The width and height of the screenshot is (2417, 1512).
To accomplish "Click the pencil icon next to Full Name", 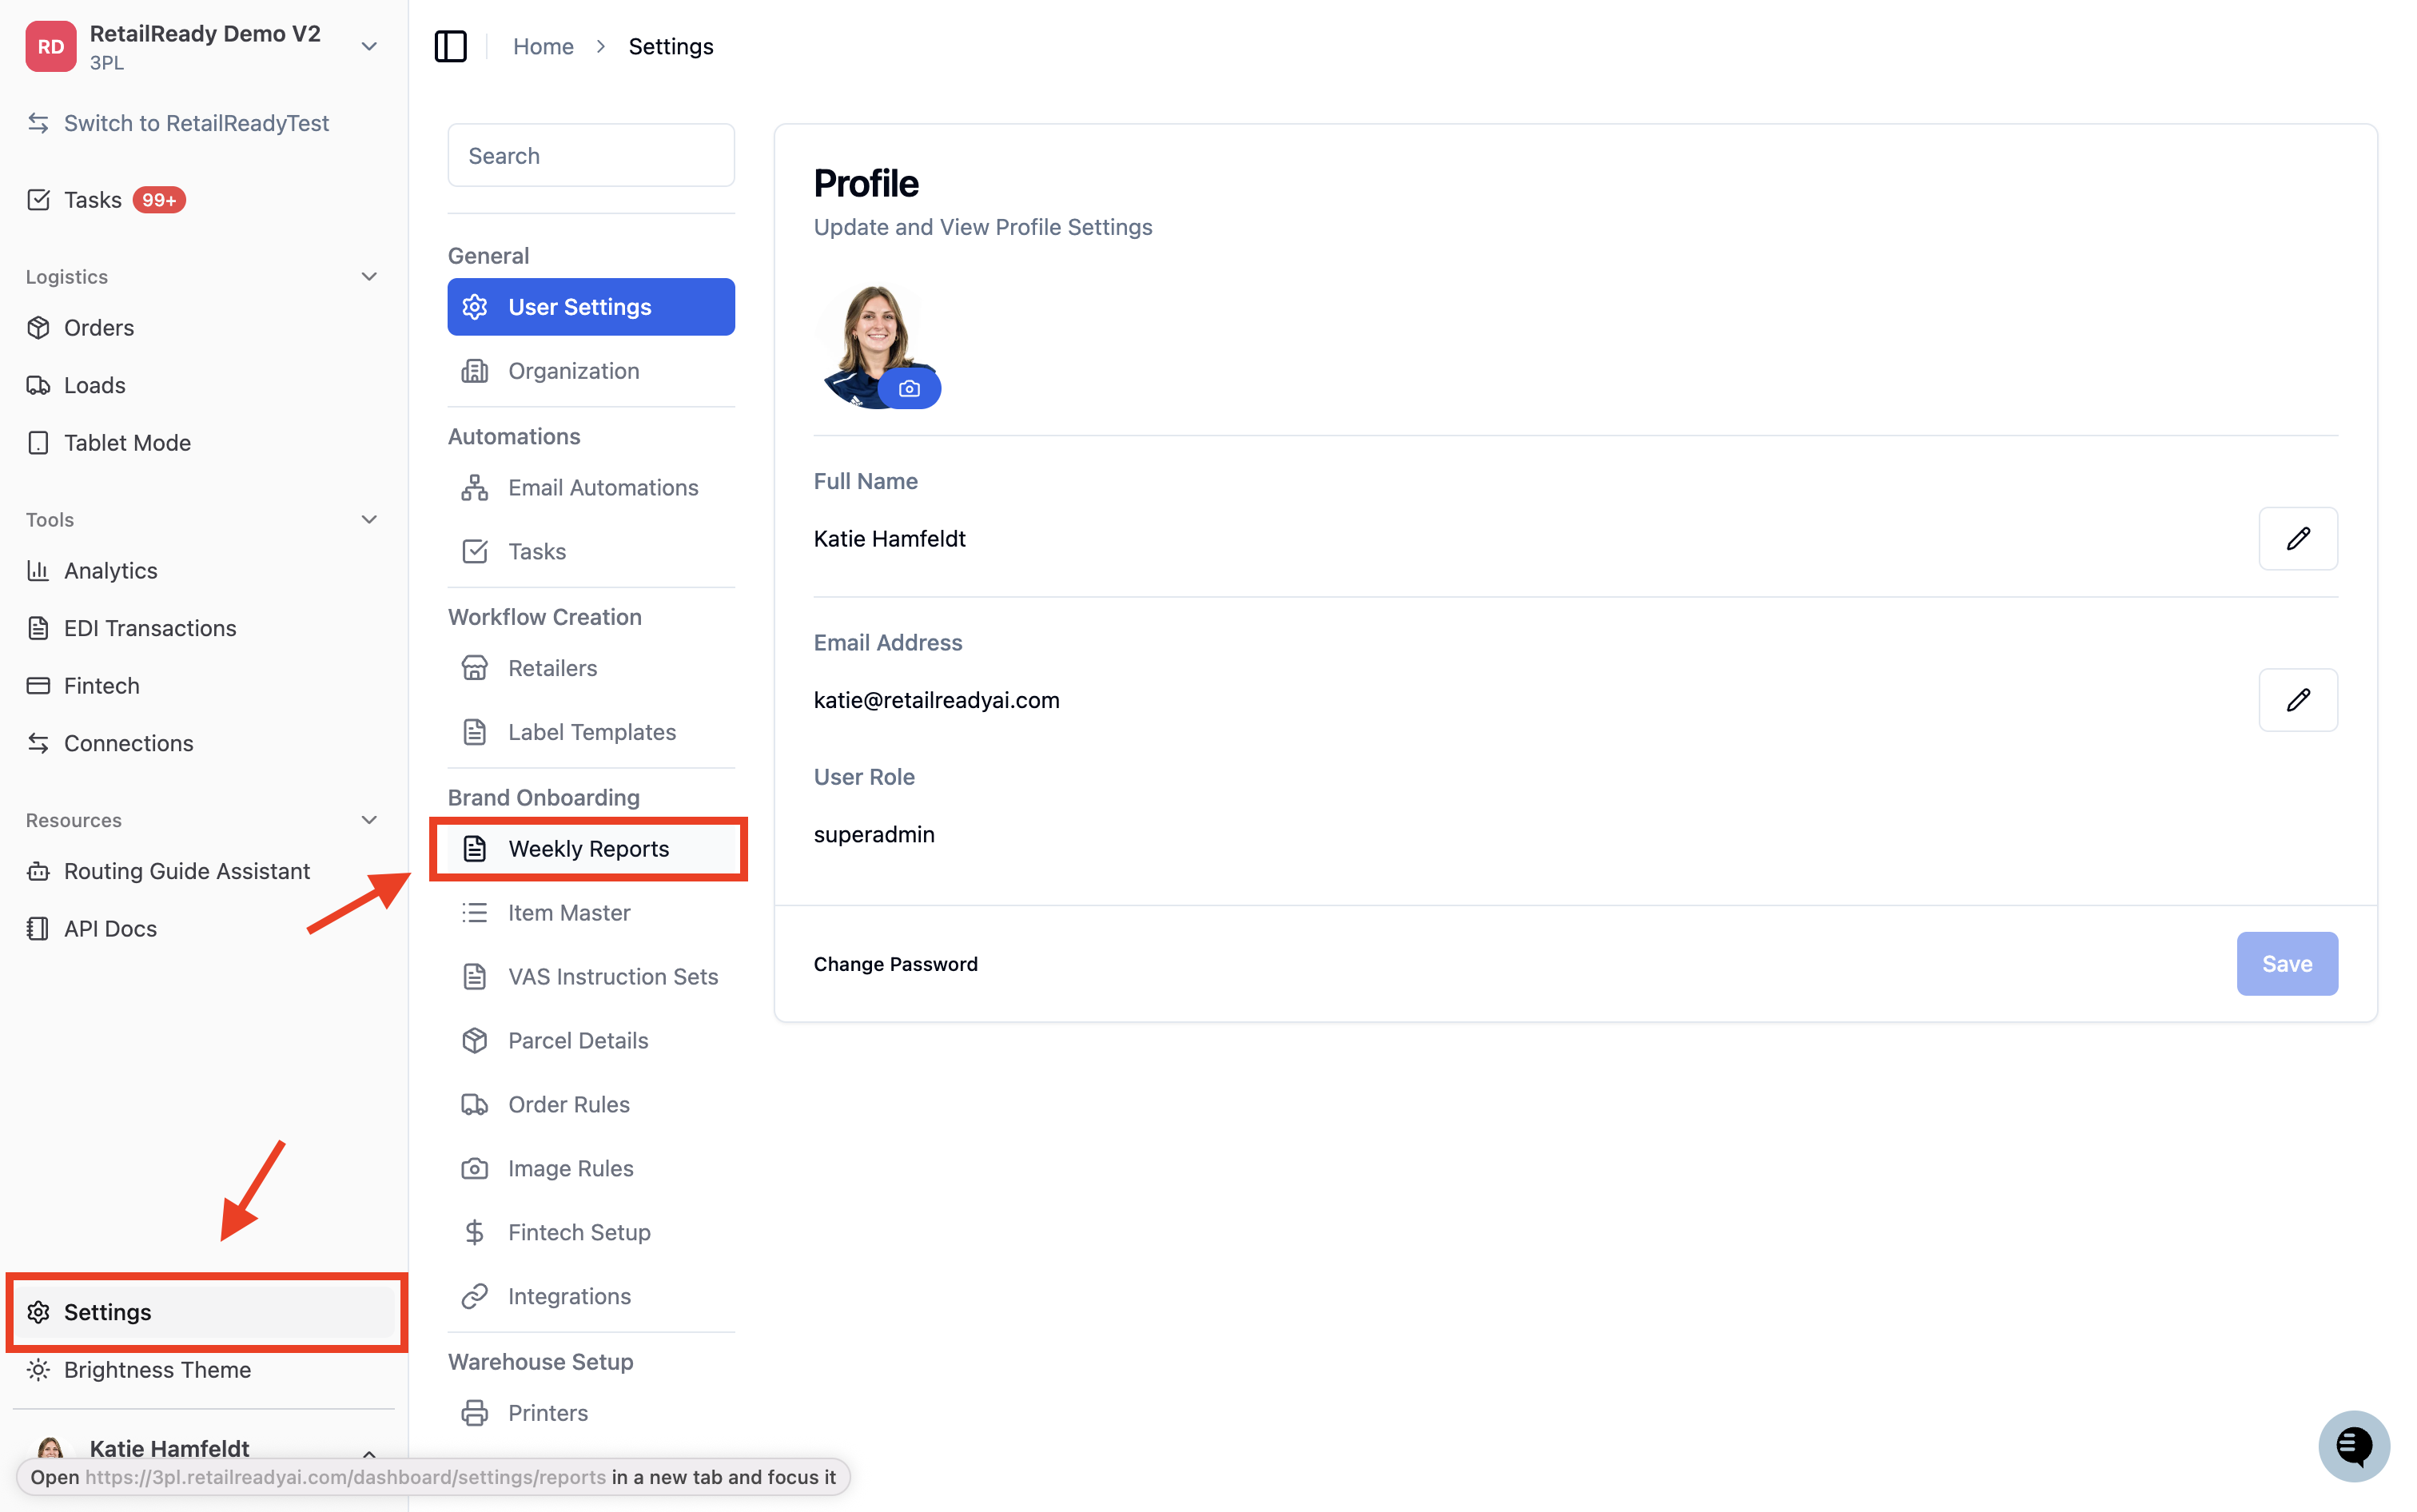I will click(x=2297, y=538).
